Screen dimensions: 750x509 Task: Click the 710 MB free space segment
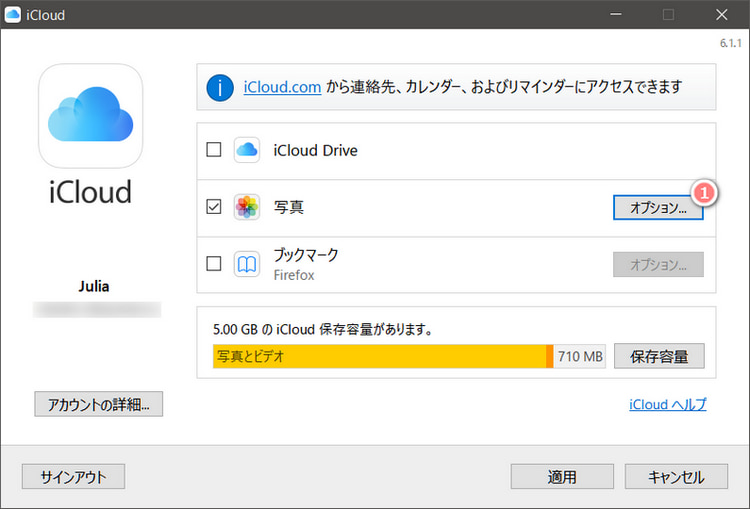click(x=580, y=356)
